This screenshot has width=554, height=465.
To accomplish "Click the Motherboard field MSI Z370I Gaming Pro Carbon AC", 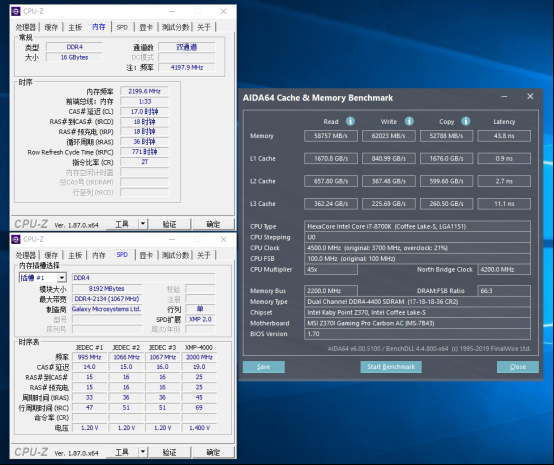I will [417, 323].
